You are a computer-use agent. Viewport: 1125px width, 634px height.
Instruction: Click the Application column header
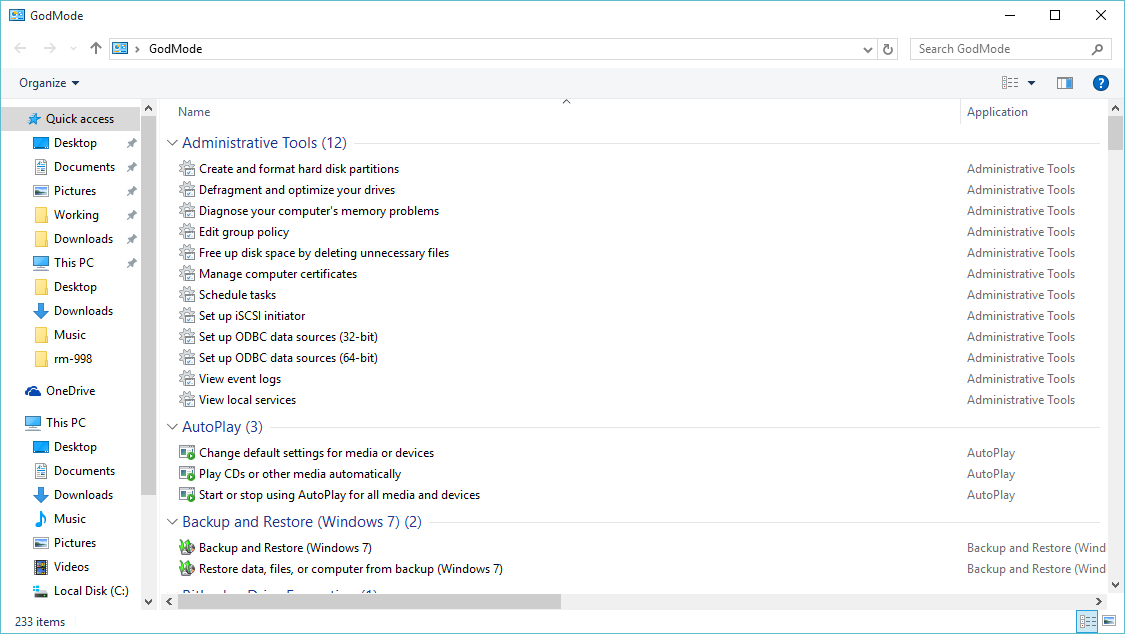point(997,112)
